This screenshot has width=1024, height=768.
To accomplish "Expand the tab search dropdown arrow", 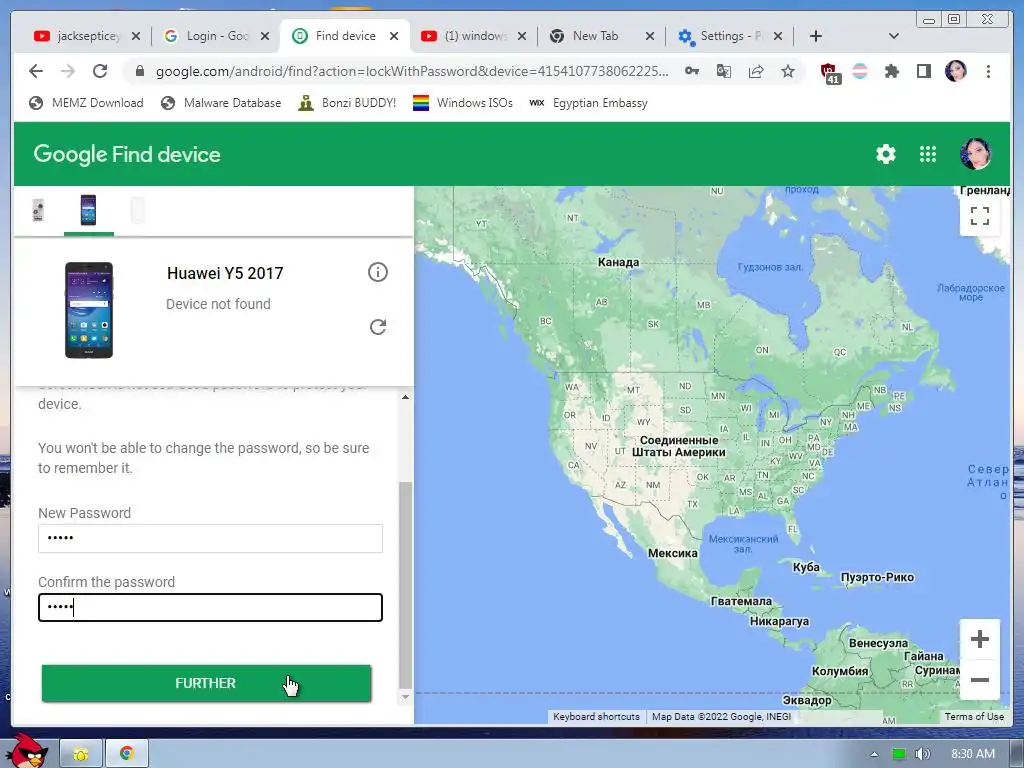I will pos(894,36).
